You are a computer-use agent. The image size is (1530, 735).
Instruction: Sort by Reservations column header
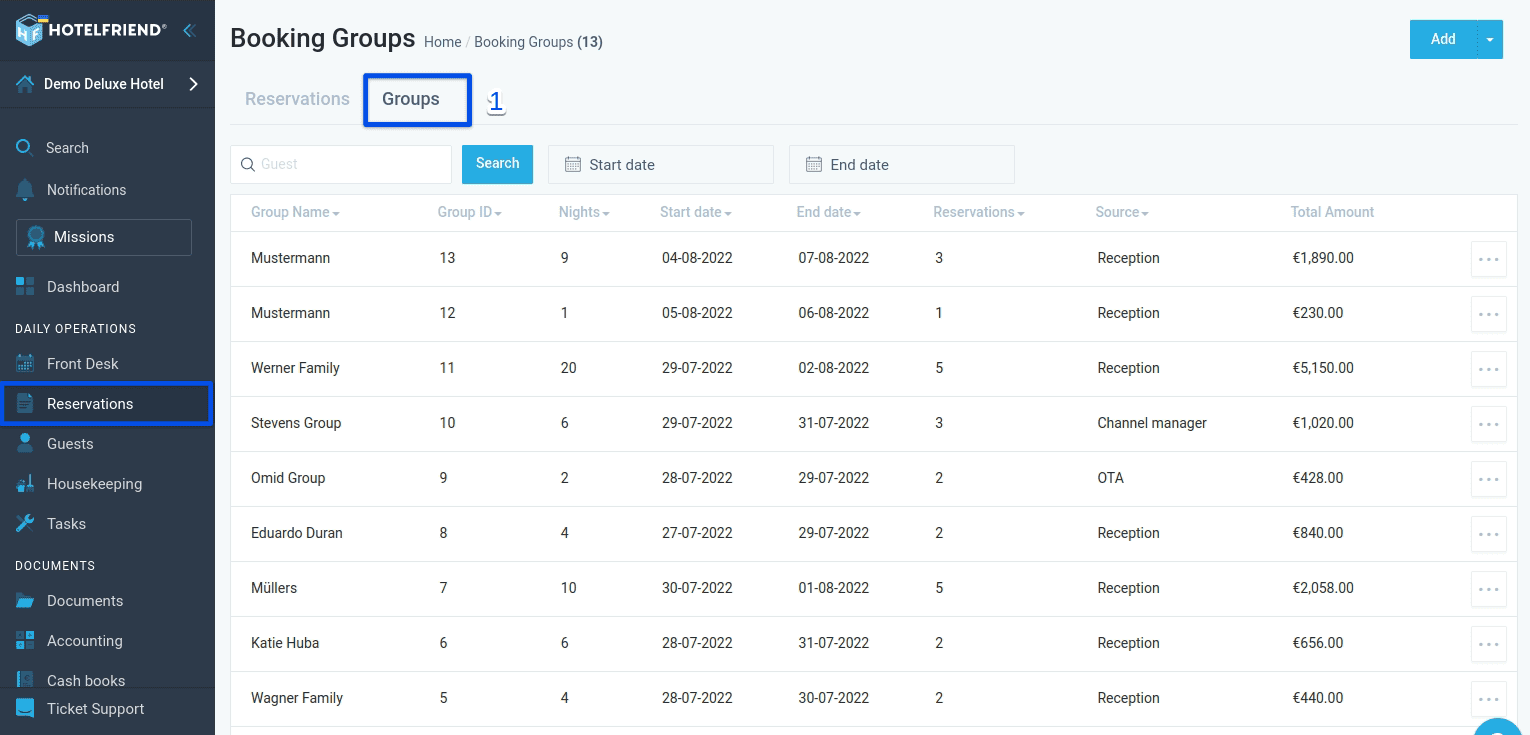pos(979,212)
